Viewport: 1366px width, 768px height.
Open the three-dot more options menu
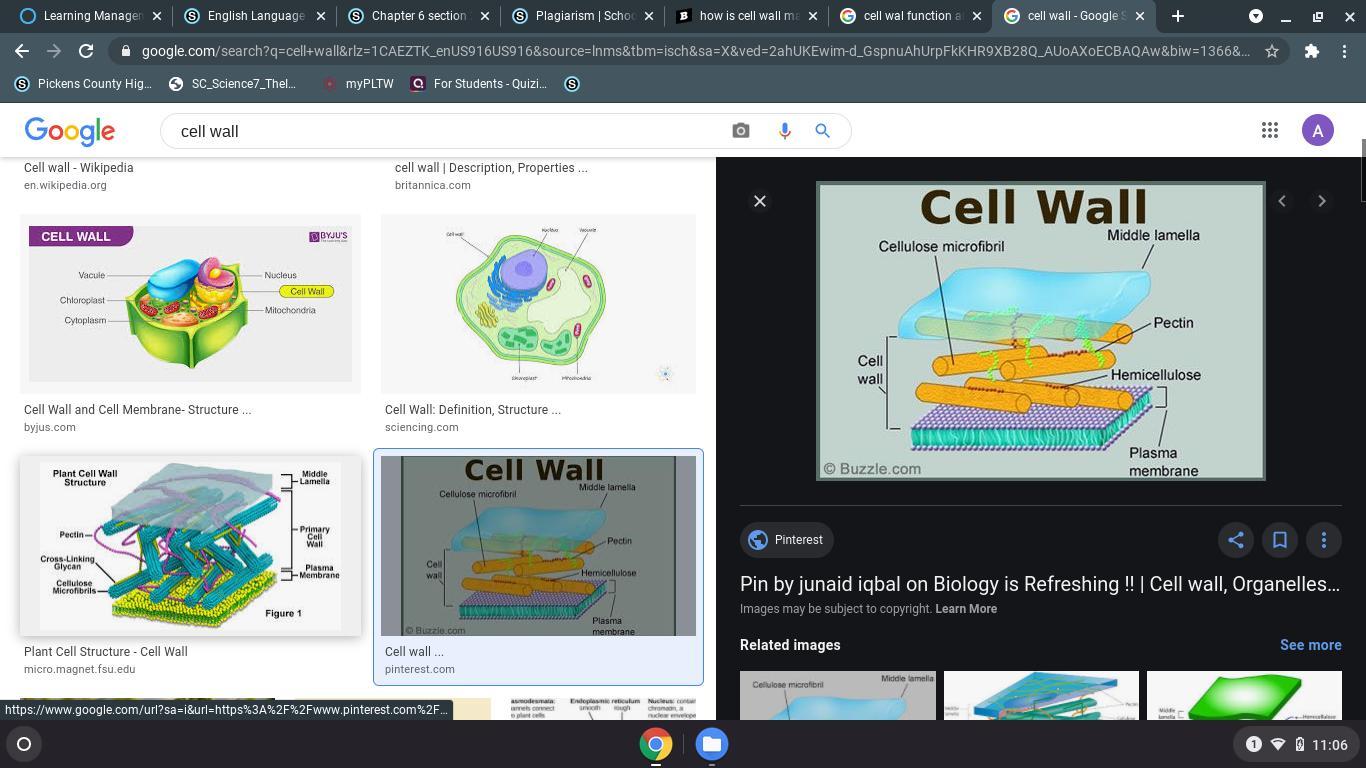tap(1323, 540)
